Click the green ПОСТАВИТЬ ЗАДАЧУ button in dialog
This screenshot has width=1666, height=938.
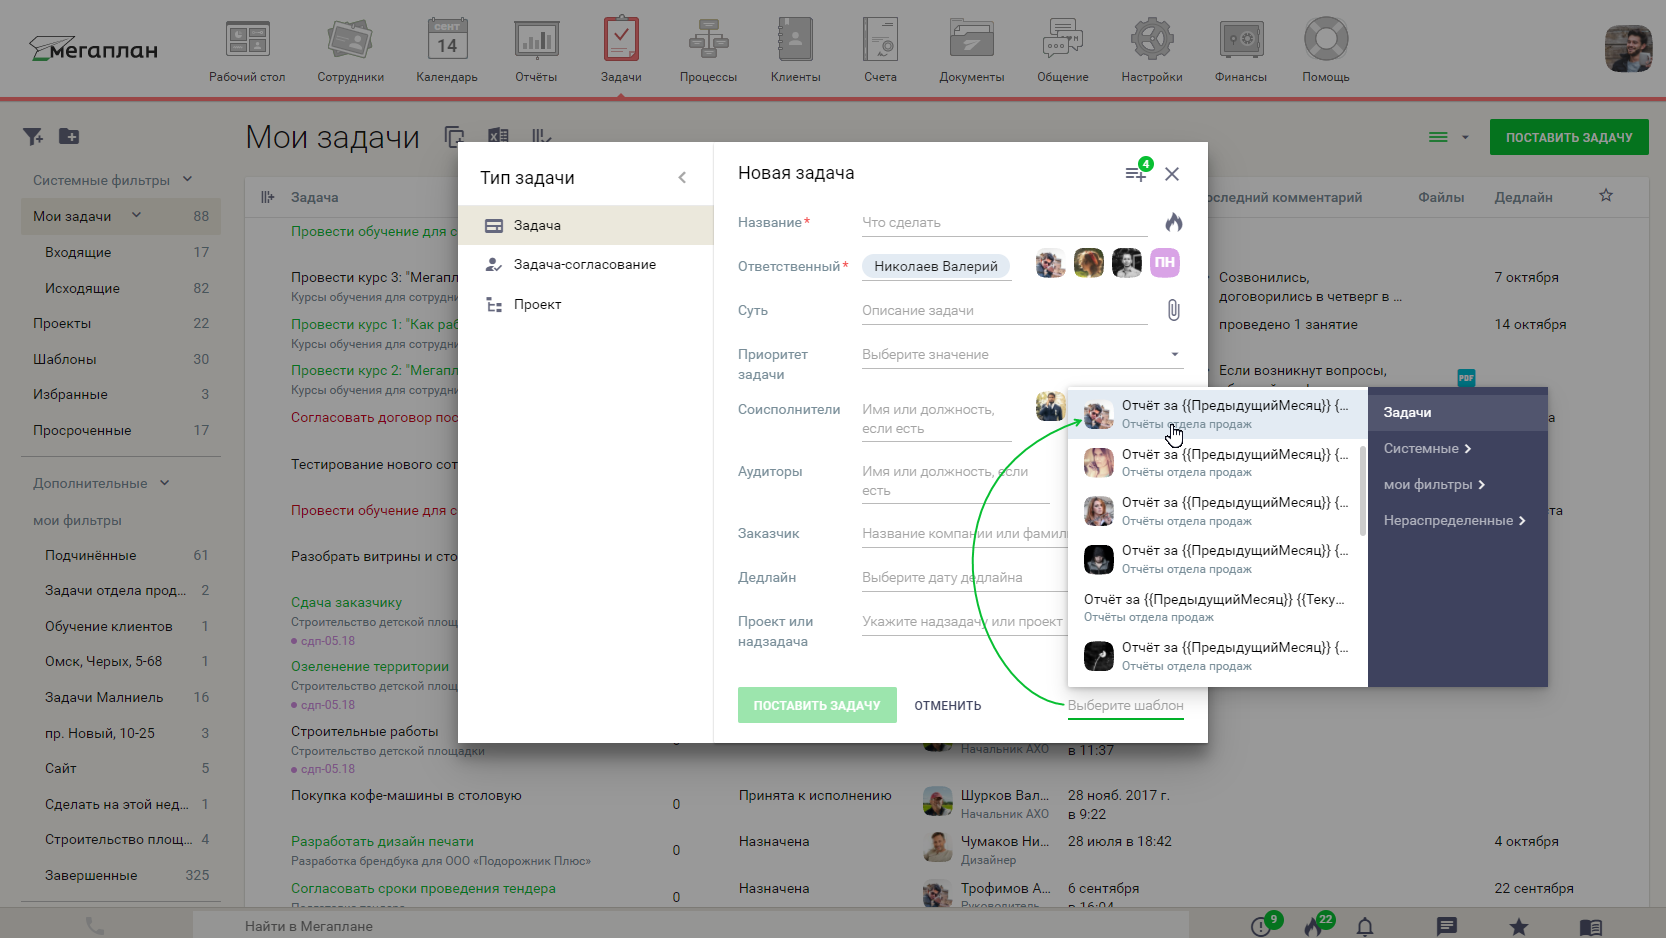(x=817, y=705)
